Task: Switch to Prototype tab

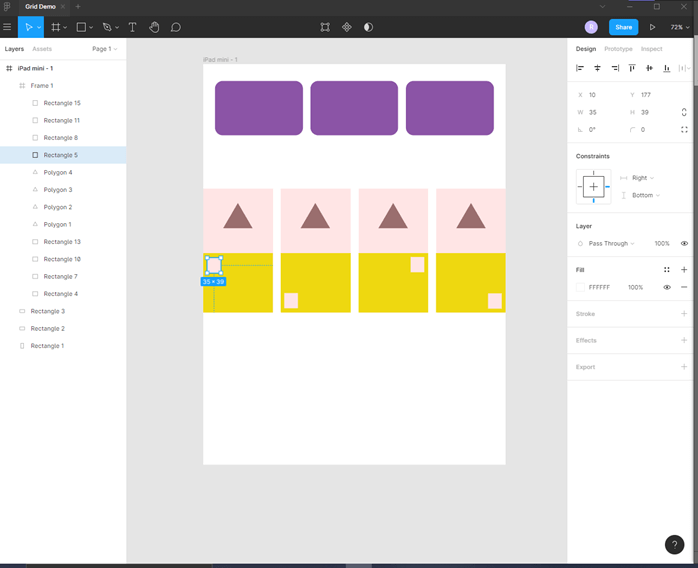Action: pyautogui.click(x=618, y=49)
